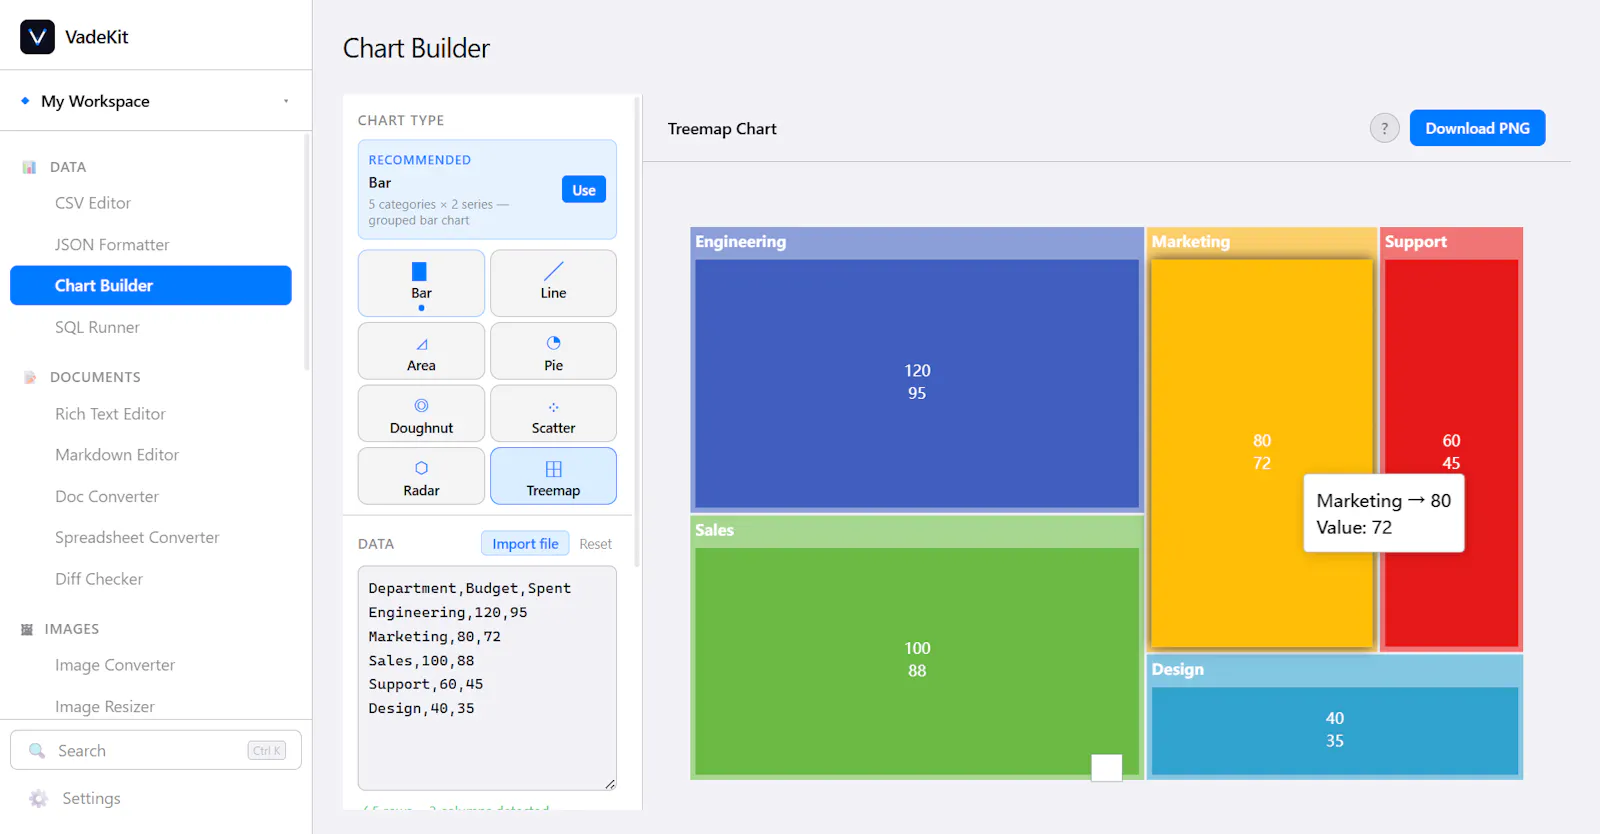The image size is (1600, 834).
Task: Select the Scatter chart type
Action: 553,414
